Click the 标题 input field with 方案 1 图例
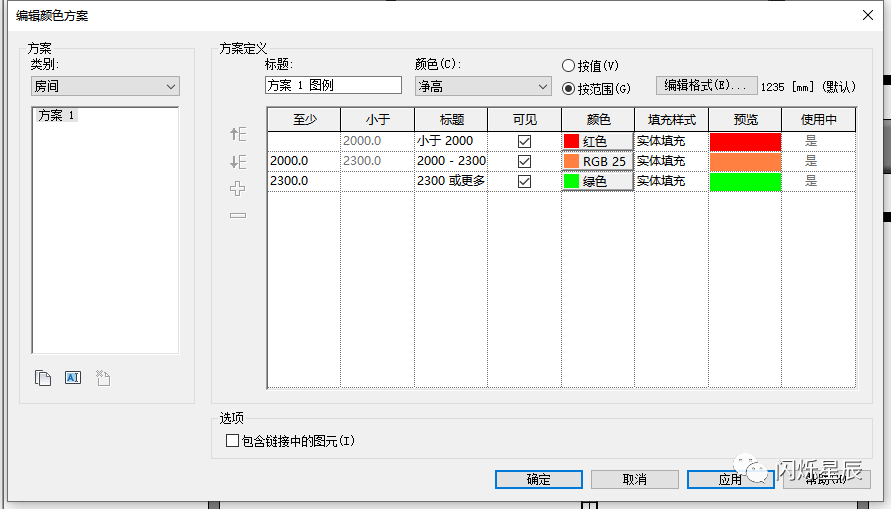 pos(334,85)
